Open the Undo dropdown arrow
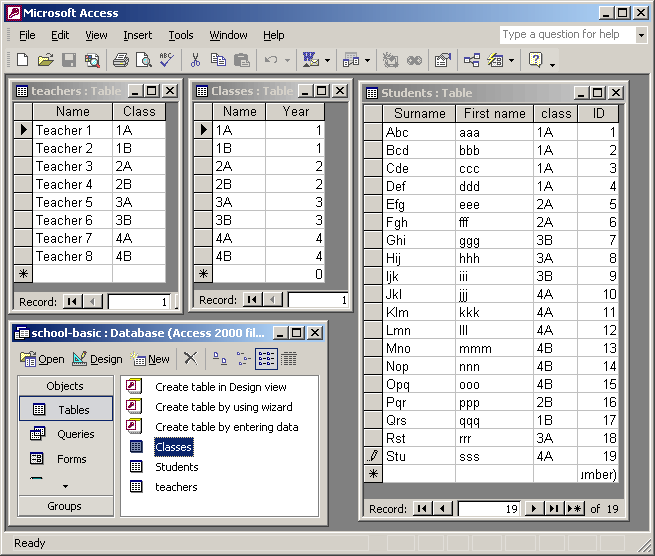The image size is (655, 556). point(287,60)
